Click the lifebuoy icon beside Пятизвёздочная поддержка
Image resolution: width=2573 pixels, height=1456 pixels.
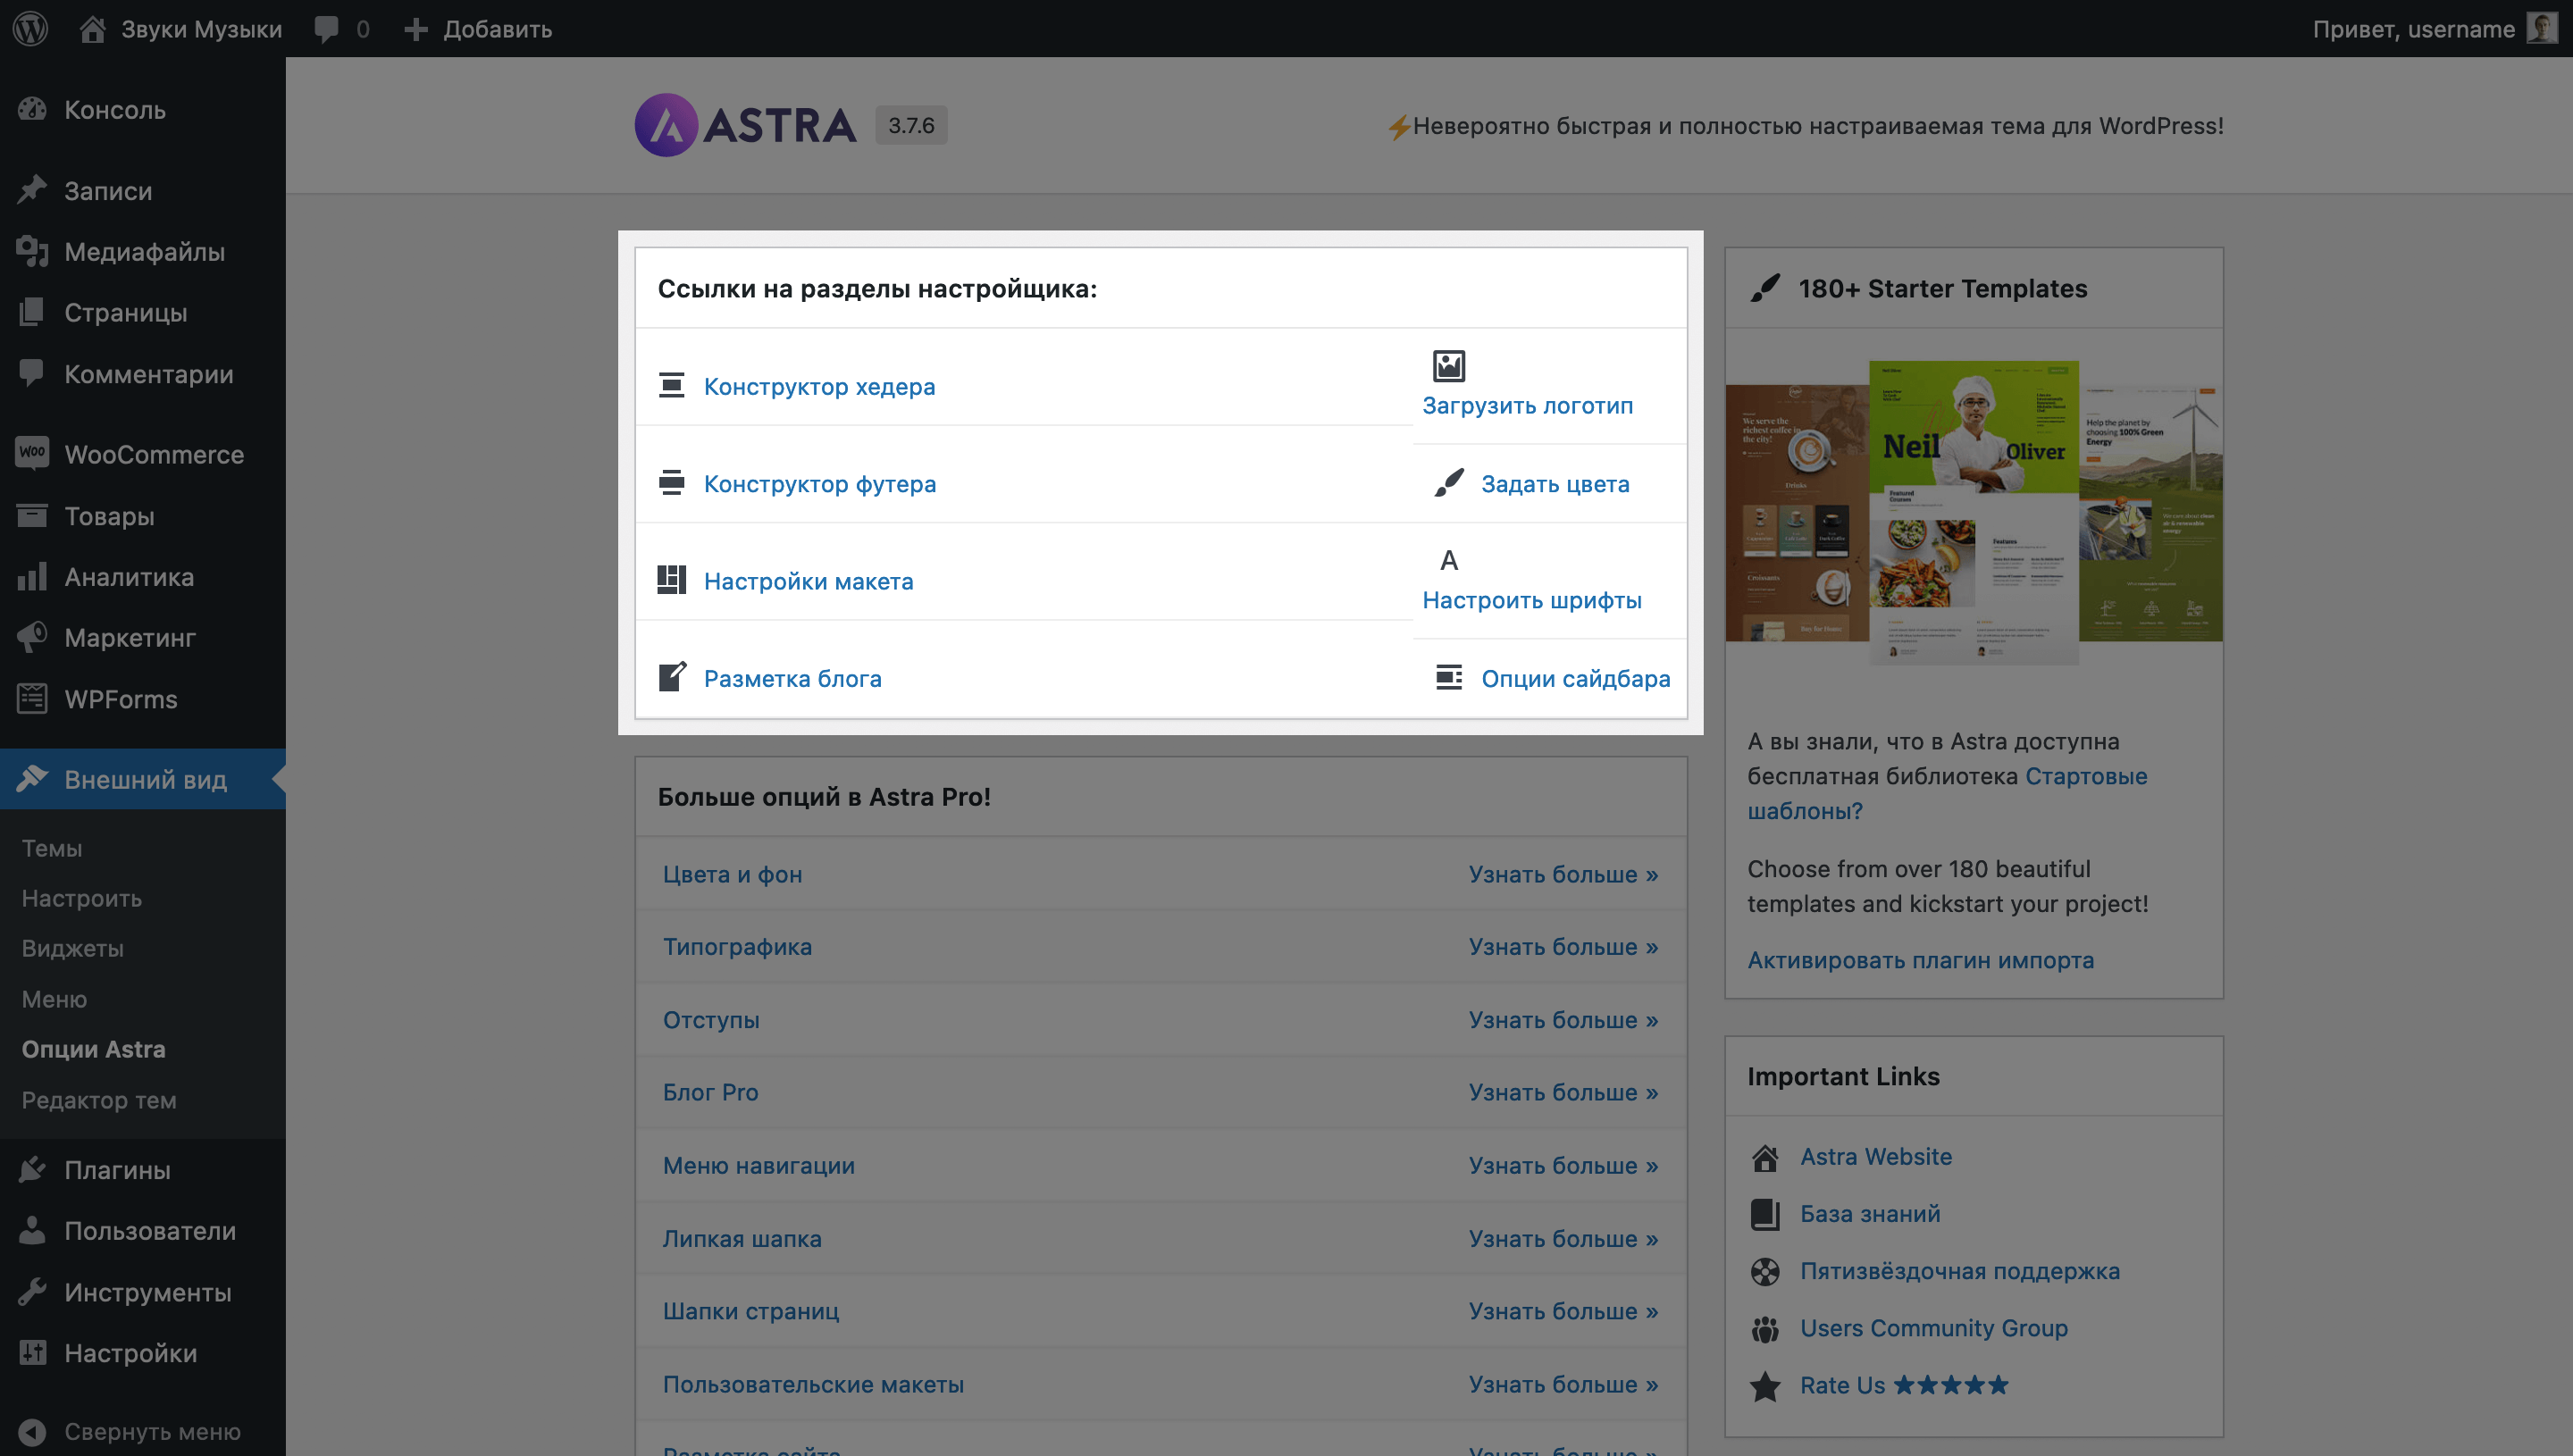tap(1765, 1271)
